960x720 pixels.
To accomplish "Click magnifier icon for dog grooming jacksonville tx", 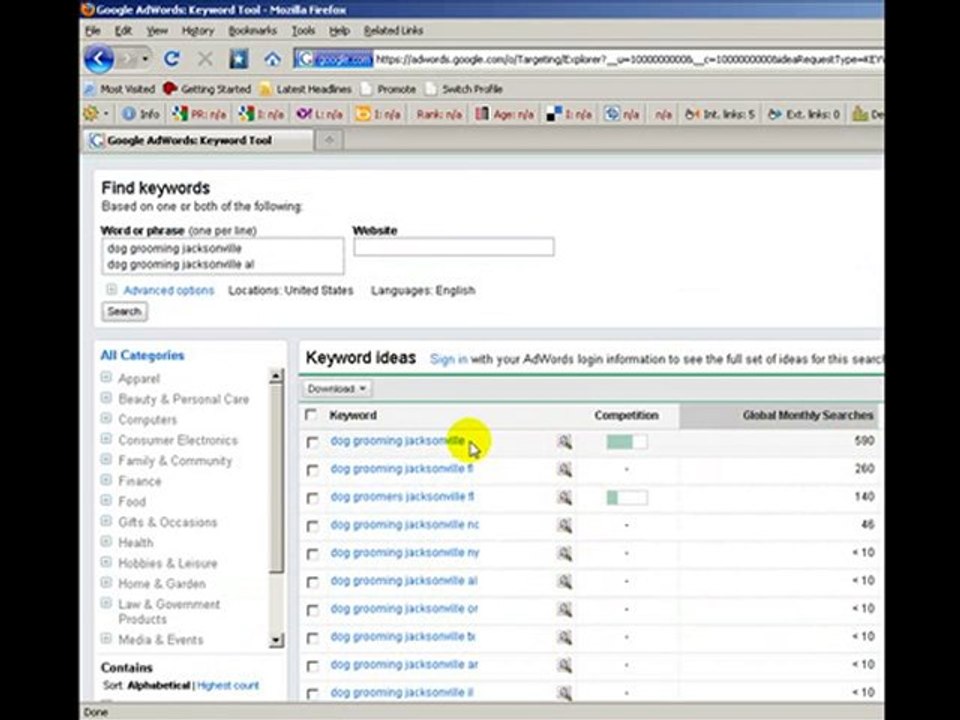I will pyautogui.click(x=564, y=637).
